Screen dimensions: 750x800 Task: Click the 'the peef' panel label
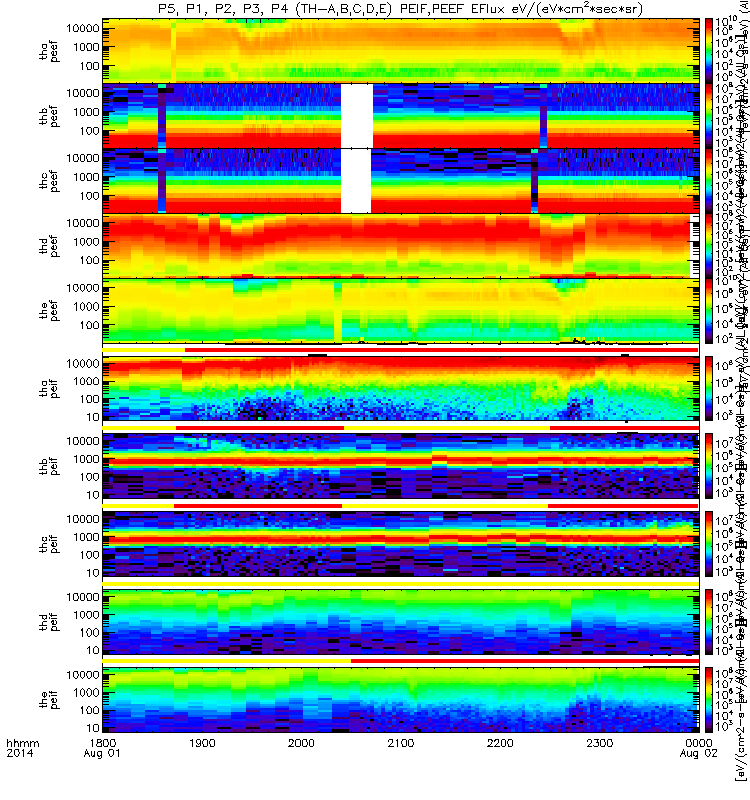[x=49, y=311]
